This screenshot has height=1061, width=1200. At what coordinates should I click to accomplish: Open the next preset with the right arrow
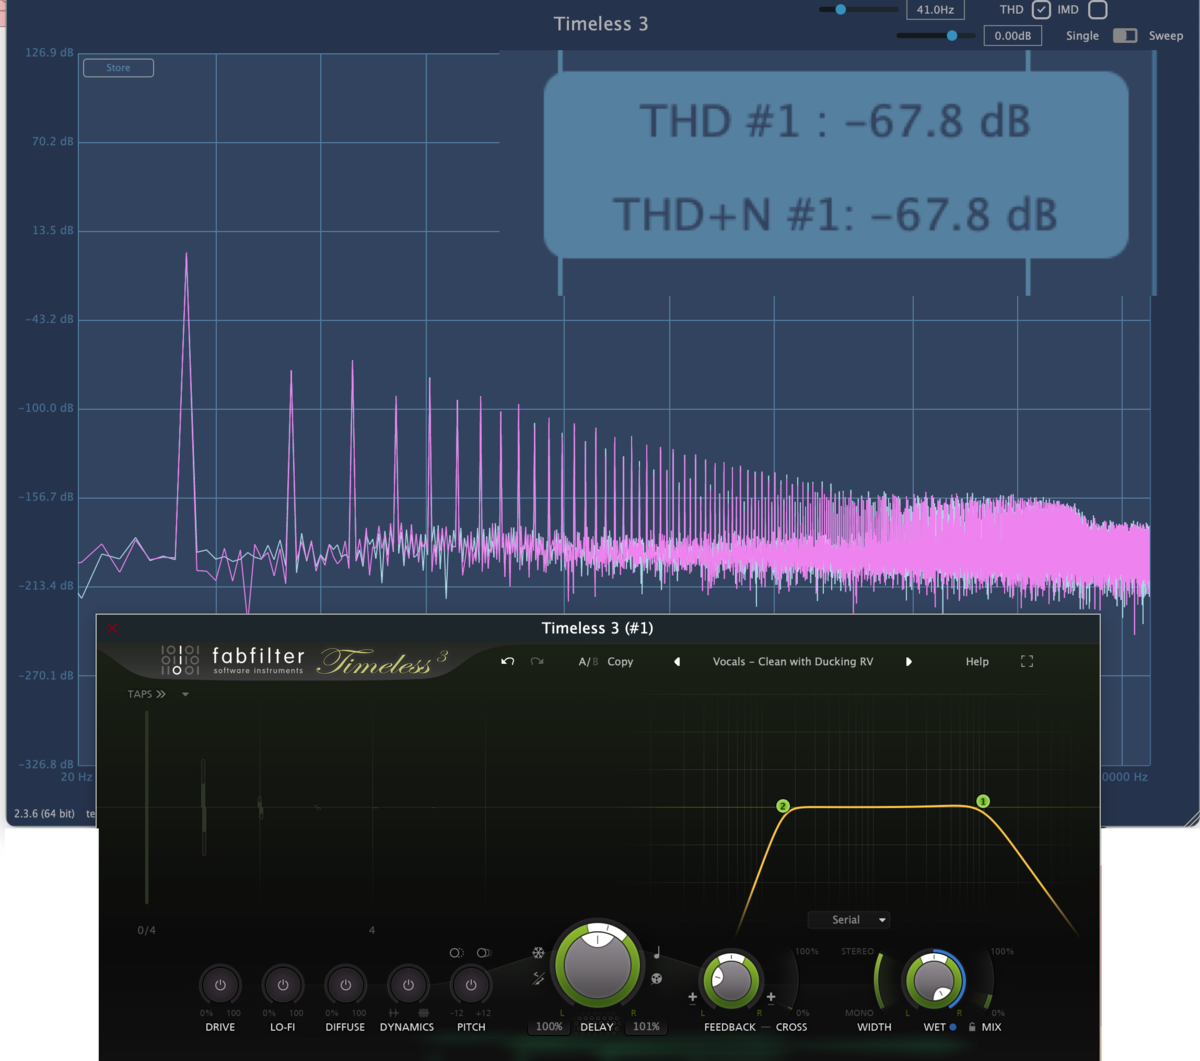(908, 661)
